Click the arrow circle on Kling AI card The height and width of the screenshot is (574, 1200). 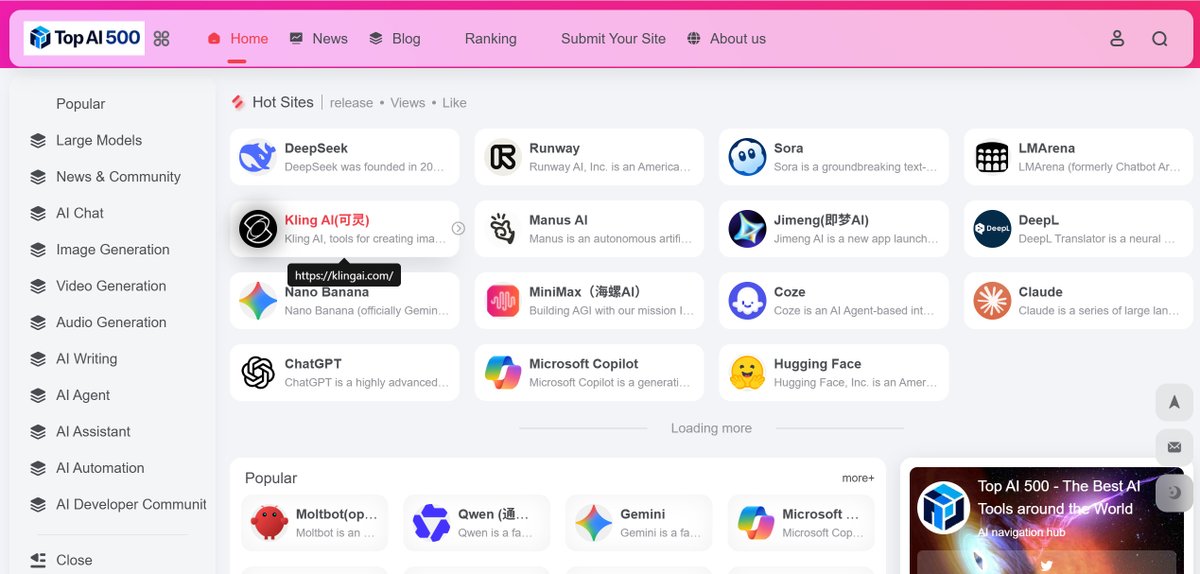458,229
